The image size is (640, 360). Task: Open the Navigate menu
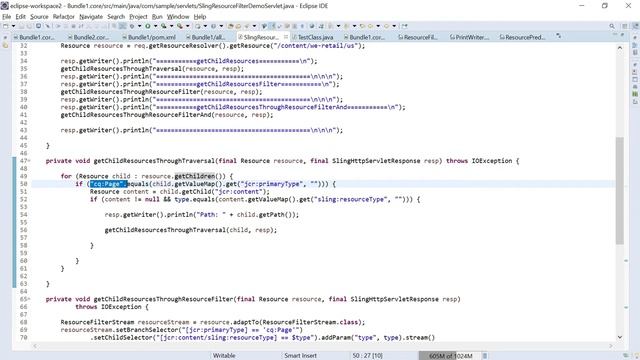click(91, 17)
